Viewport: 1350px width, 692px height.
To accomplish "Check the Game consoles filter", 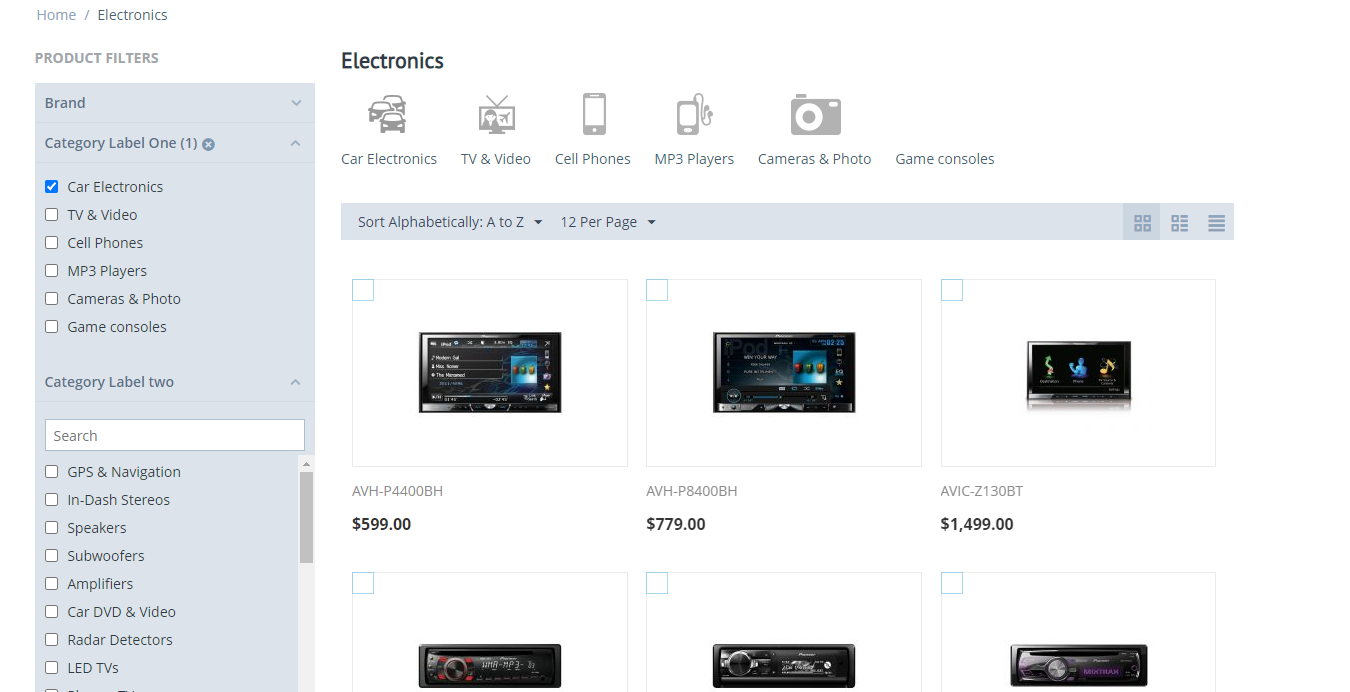I will [x=52, y=326].
